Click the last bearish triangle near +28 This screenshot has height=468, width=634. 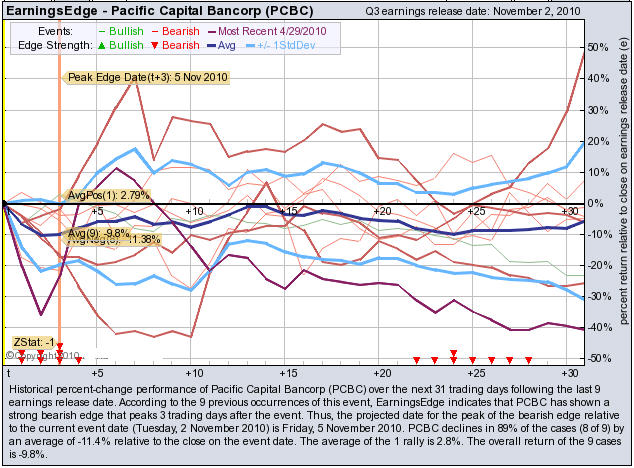click(x=528, y=360)
